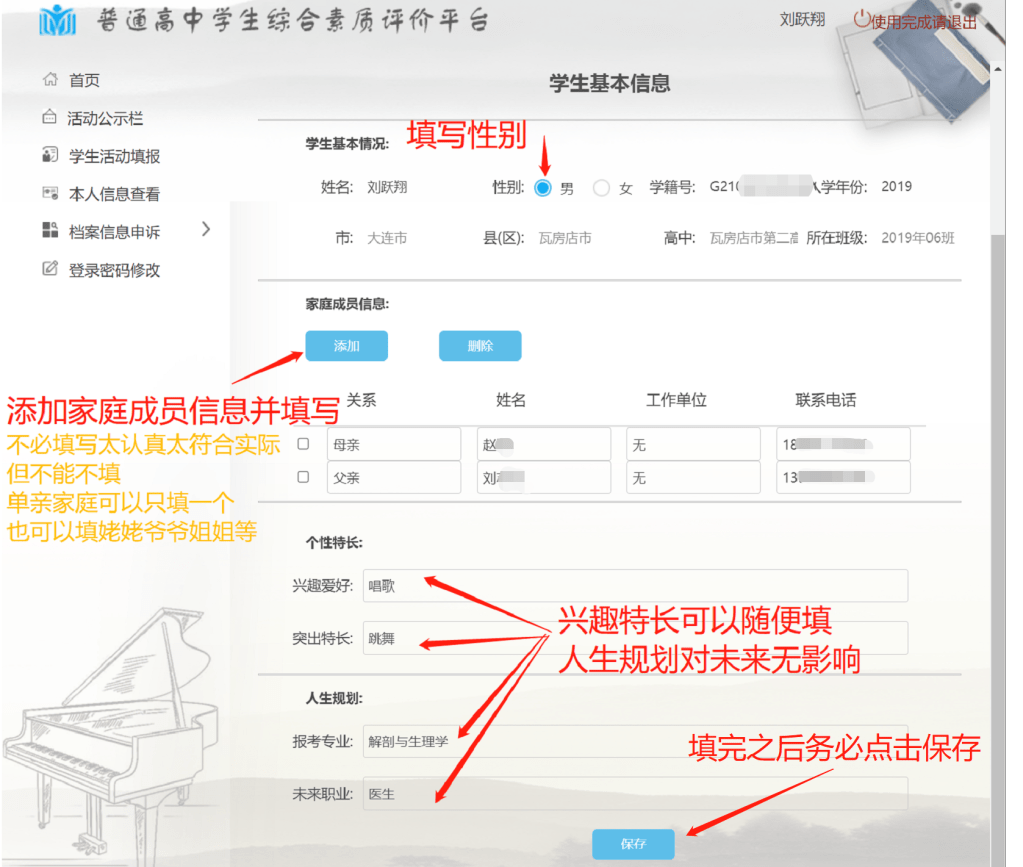Screen dimensions: 1023x867
Task: Click the 兴趣爱好 input field
Action: pos(635,586)
